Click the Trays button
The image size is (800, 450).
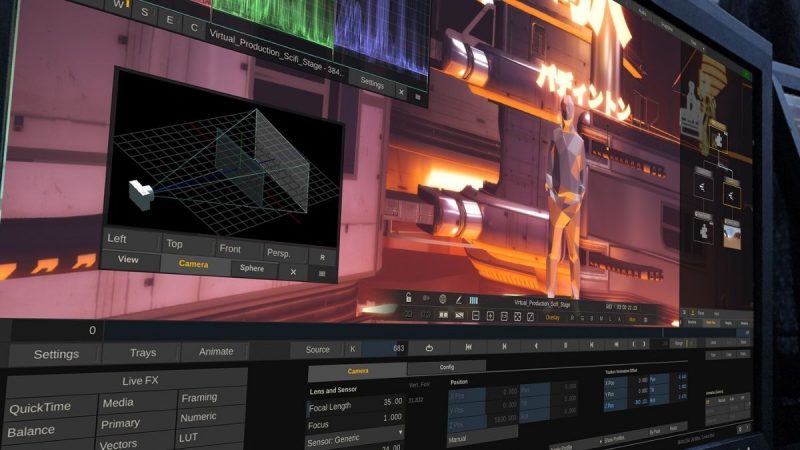click(x=142, y=352)
